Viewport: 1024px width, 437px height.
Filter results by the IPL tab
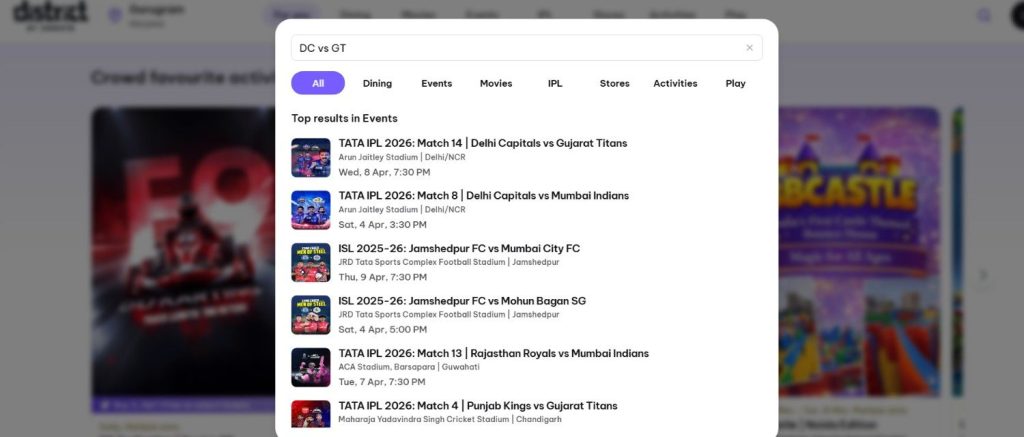click(x=555, y=83)
